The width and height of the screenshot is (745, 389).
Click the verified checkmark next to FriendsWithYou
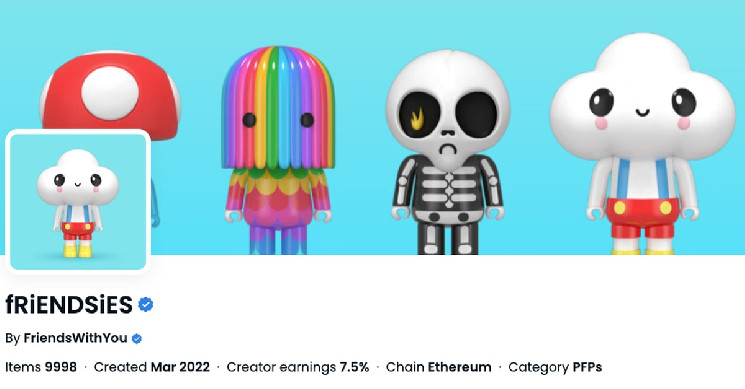pyautogui.click(x=137, y=339)
